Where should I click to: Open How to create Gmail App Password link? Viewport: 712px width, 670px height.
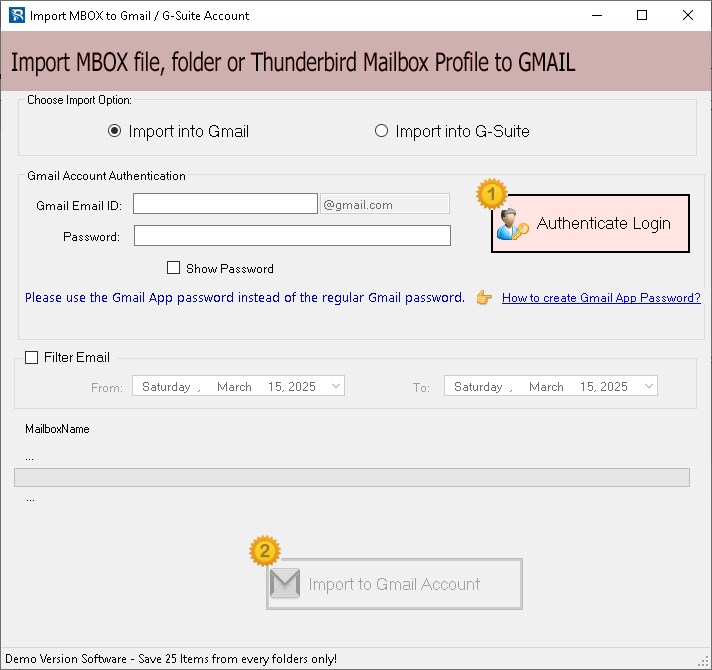tap(601, 298)
